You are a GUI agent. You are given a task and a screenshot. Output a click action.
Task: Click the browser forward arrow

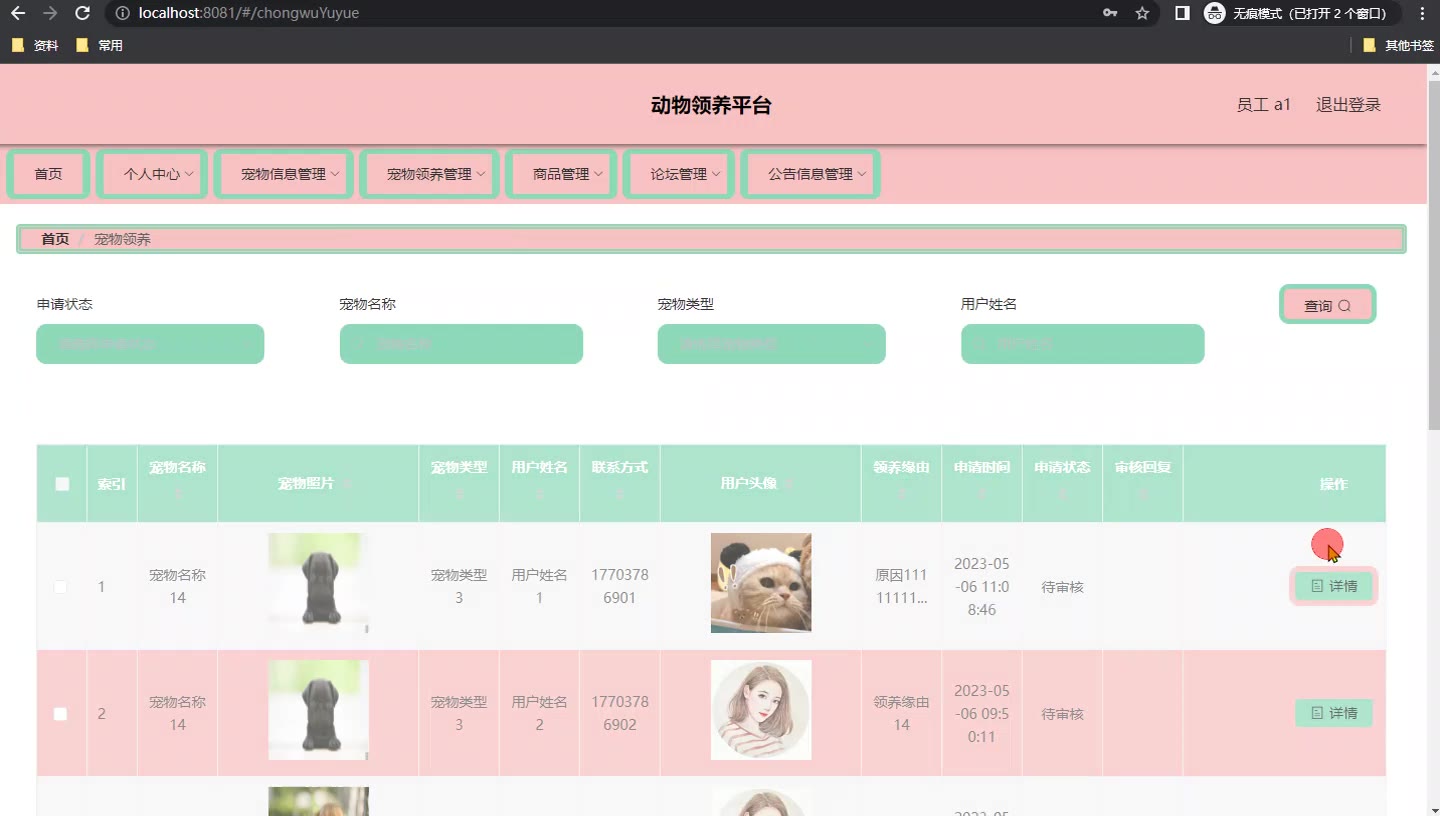50,13
